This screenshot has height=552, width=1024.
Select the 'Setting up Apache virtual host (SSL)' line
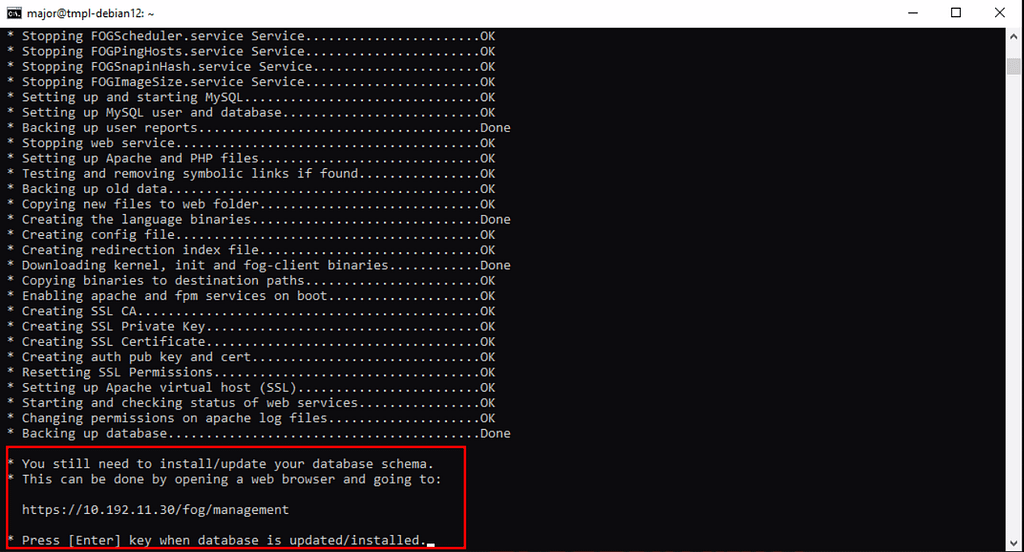point(251,387)
